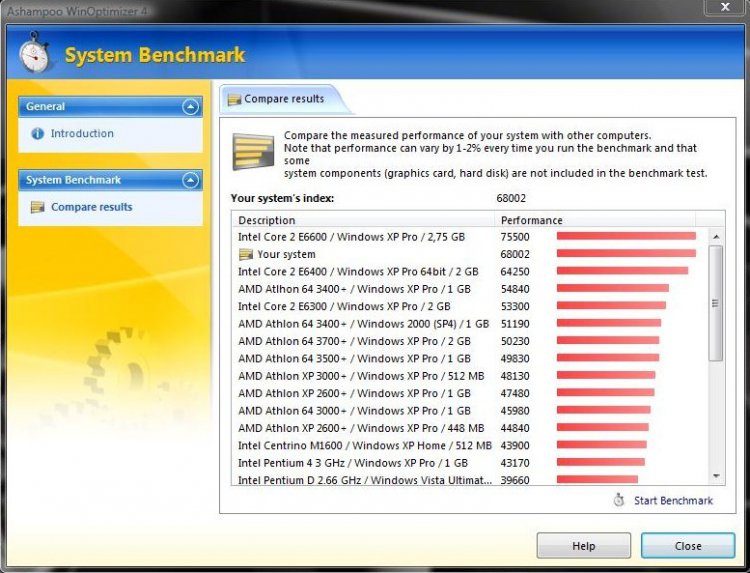The width and height of the screenshot is (750, 573).
Task: Click the Help button
Action: [x=584, y=546]
